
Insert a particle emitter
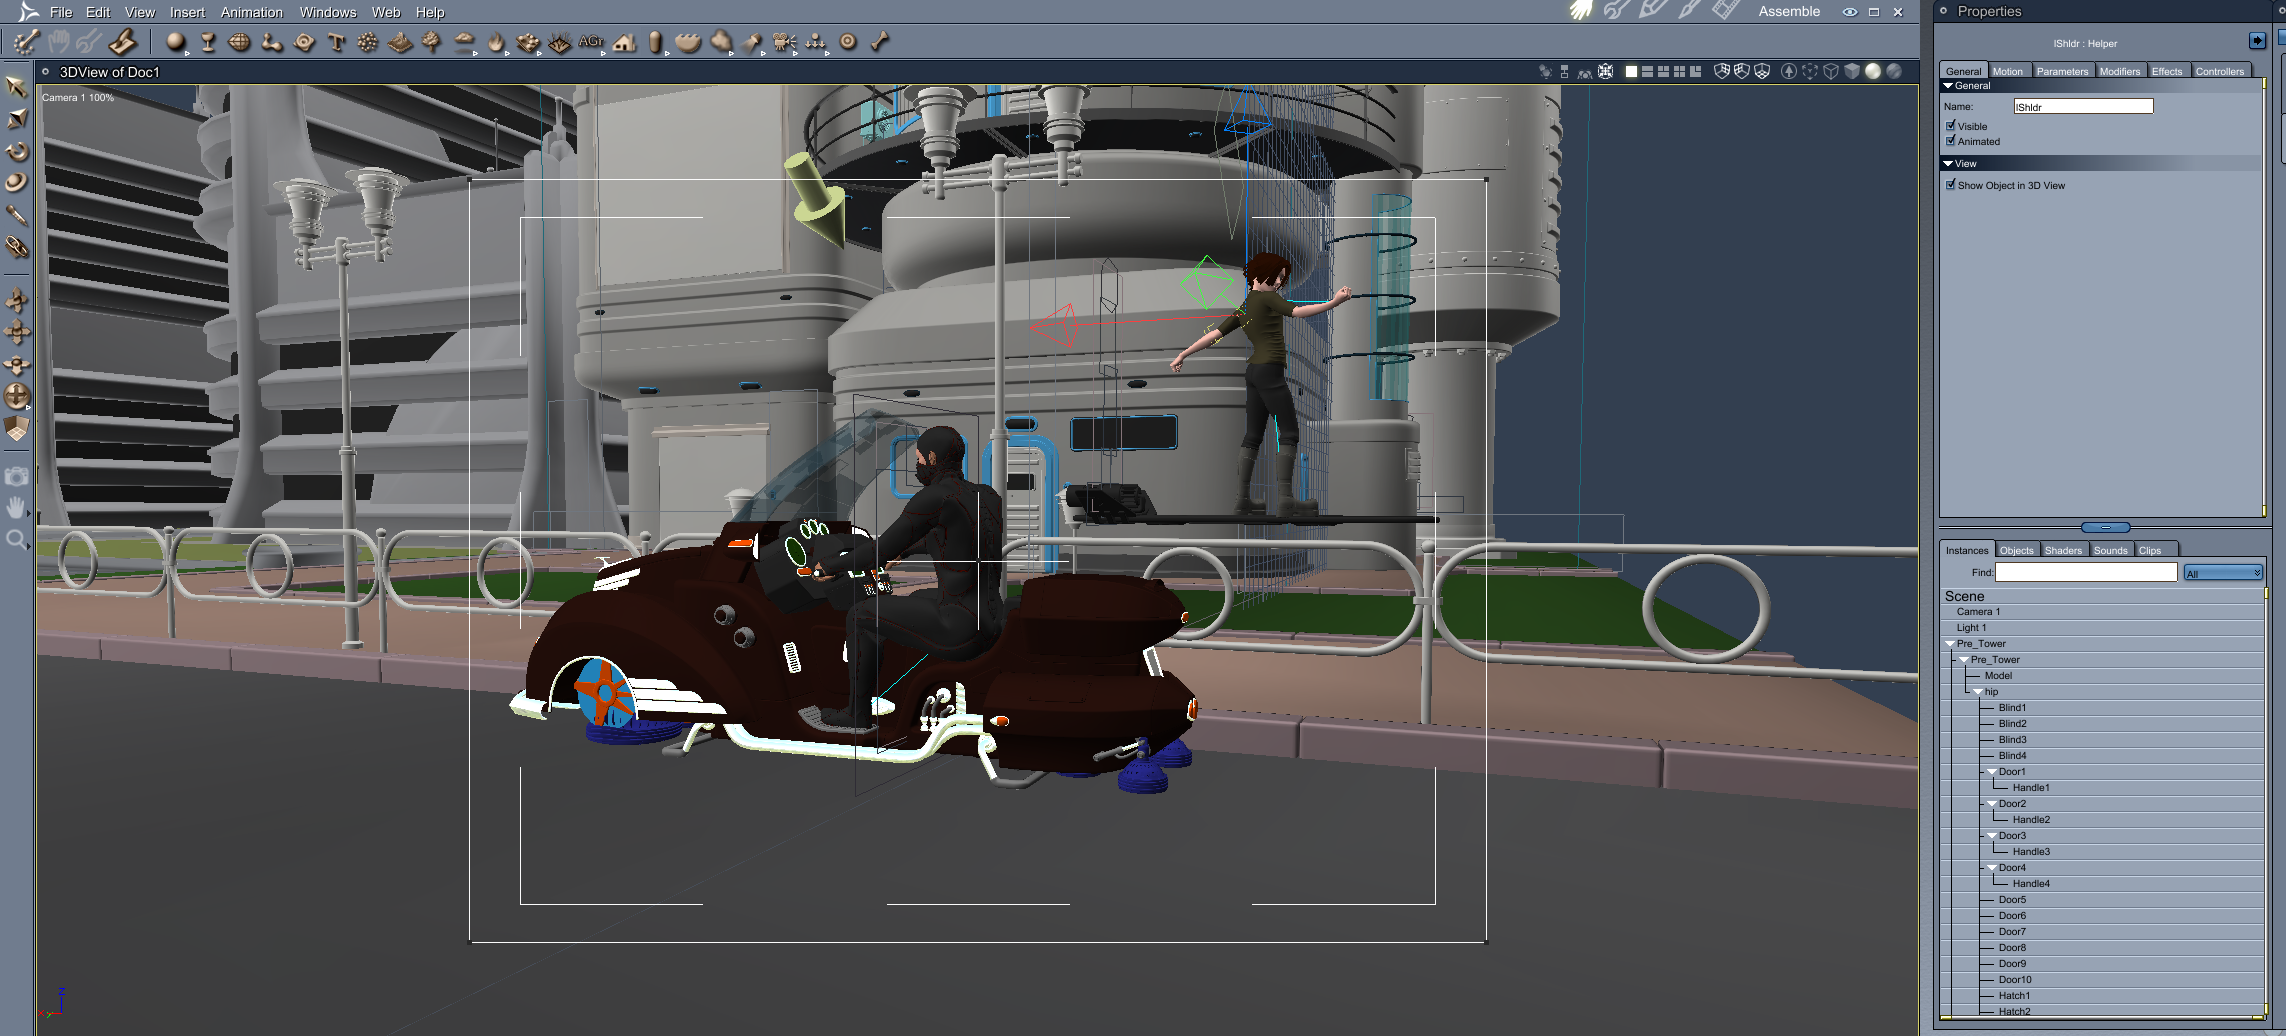[x=368, y=42]
